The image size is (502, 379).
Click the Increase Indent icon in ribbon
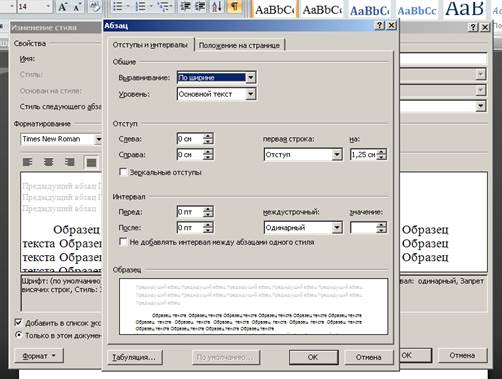200,7
